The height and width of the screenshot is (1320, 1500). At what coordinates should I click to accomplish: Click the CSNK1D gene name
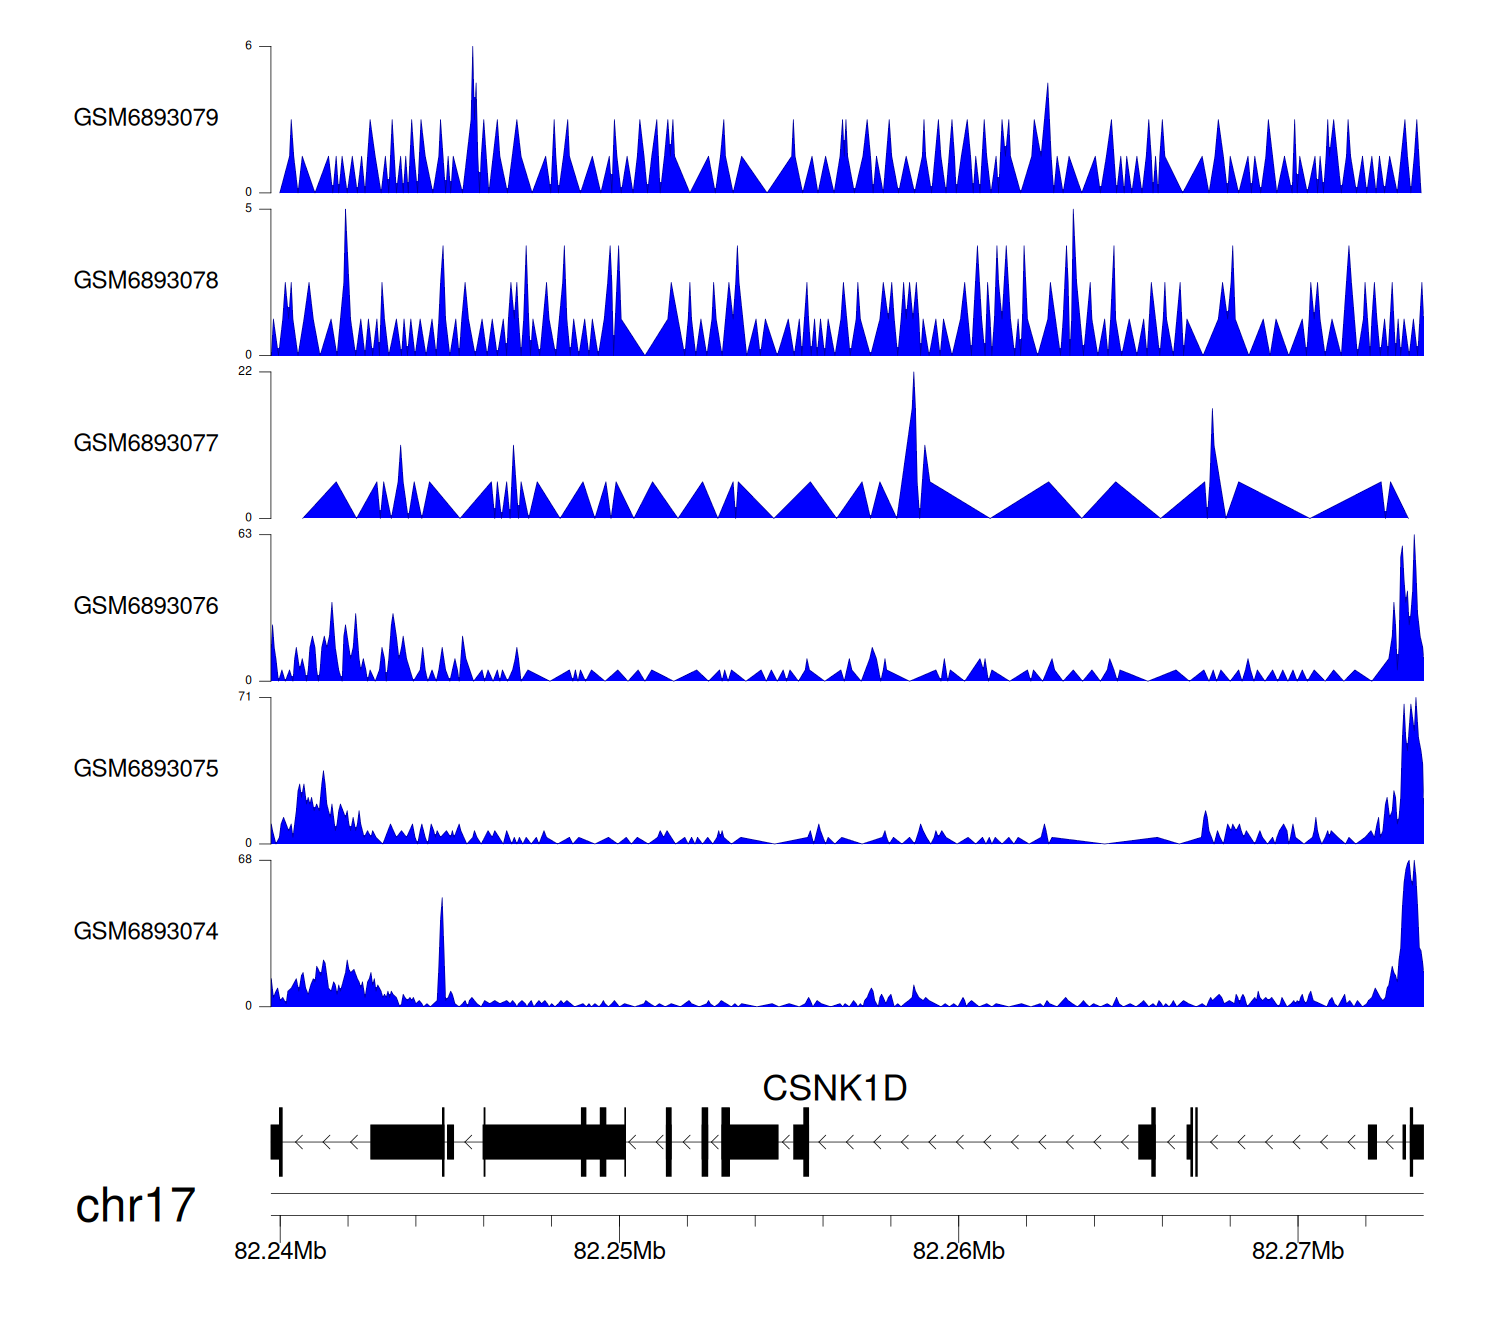pyautogui.click(x=834, y=1088)
